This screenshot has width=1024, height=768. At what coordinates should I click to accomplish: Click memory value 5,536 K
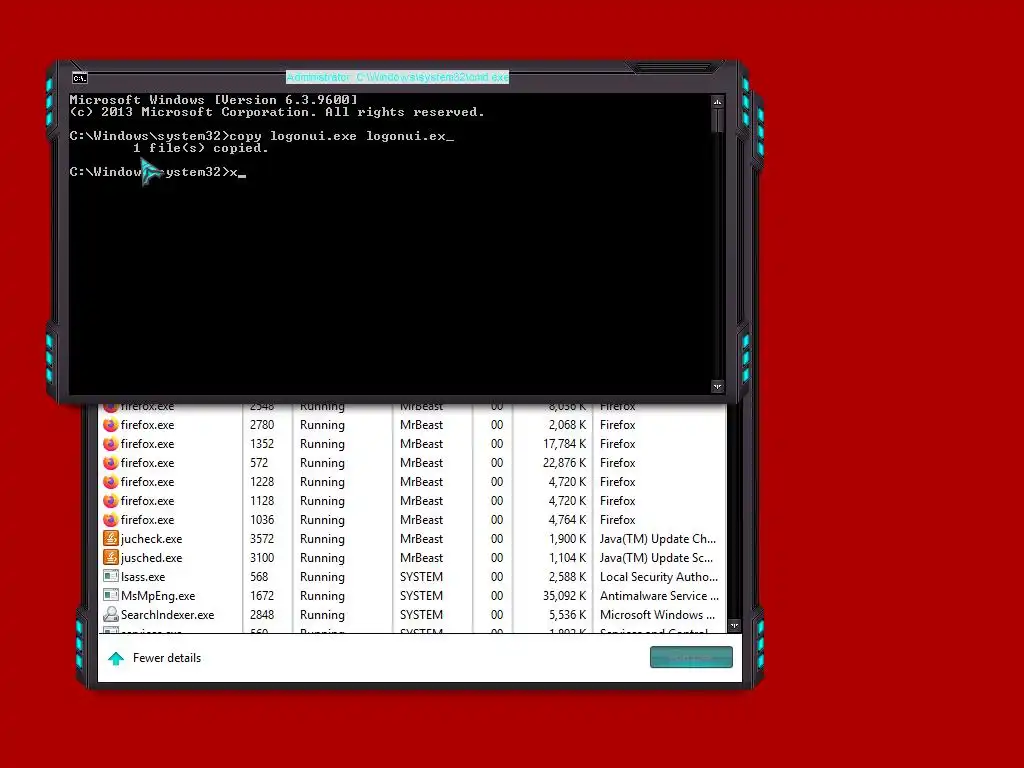567,615
